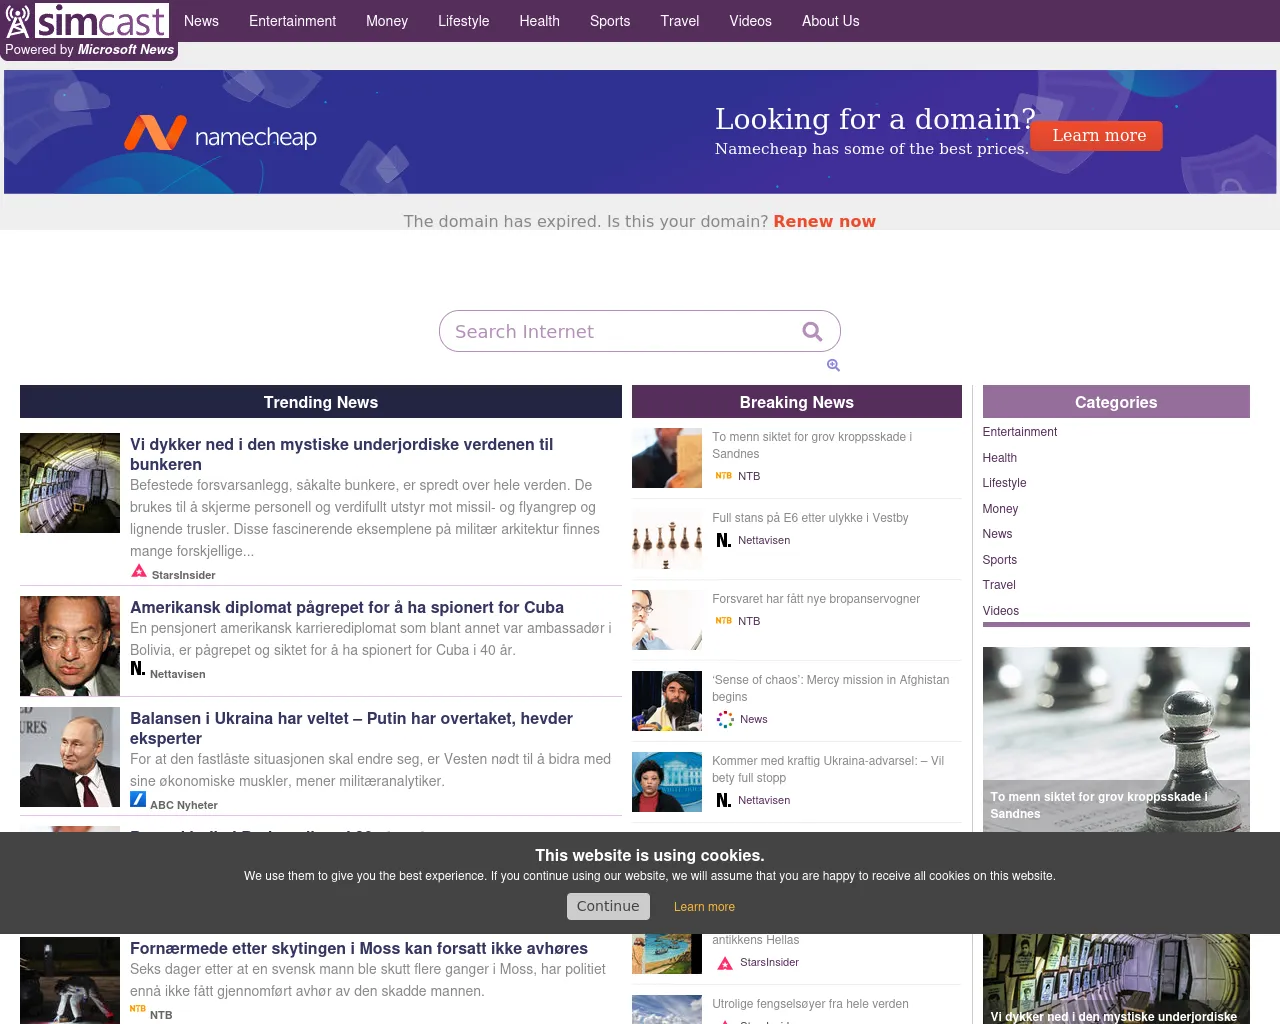Open Sports in the Categories list
The width and height of the screenshot is (1280, 1024).
tap(999, 560)
